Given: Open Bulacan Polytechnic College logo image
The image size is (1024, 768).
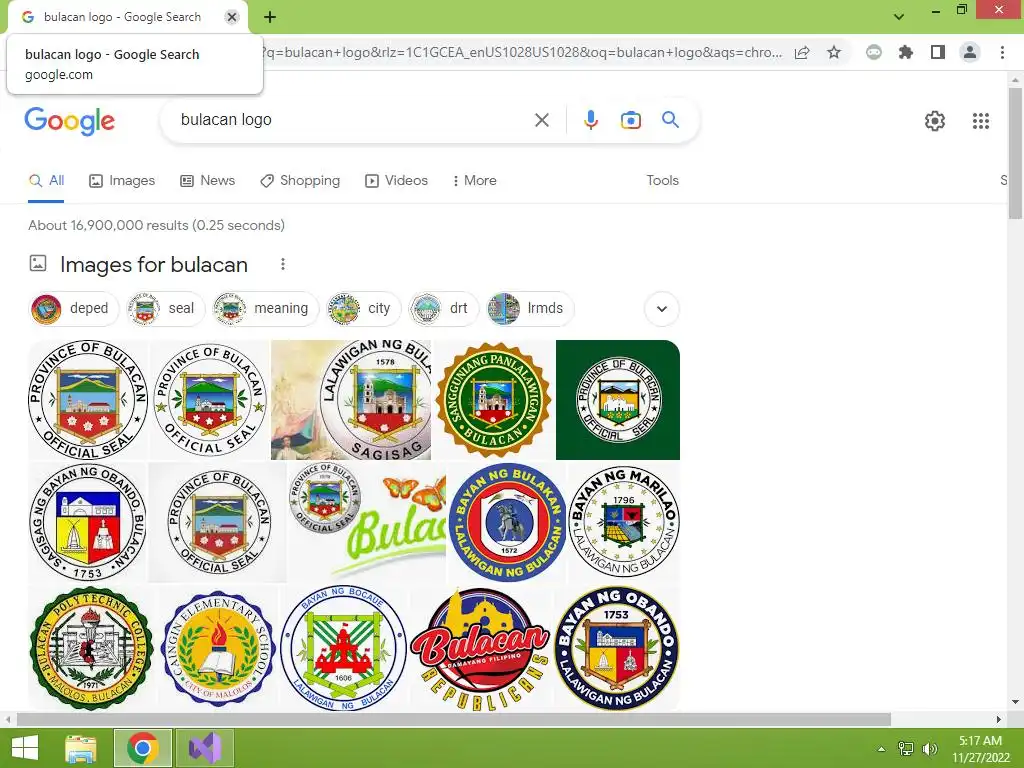Looking at the screenshot, I should pos(91,648).
